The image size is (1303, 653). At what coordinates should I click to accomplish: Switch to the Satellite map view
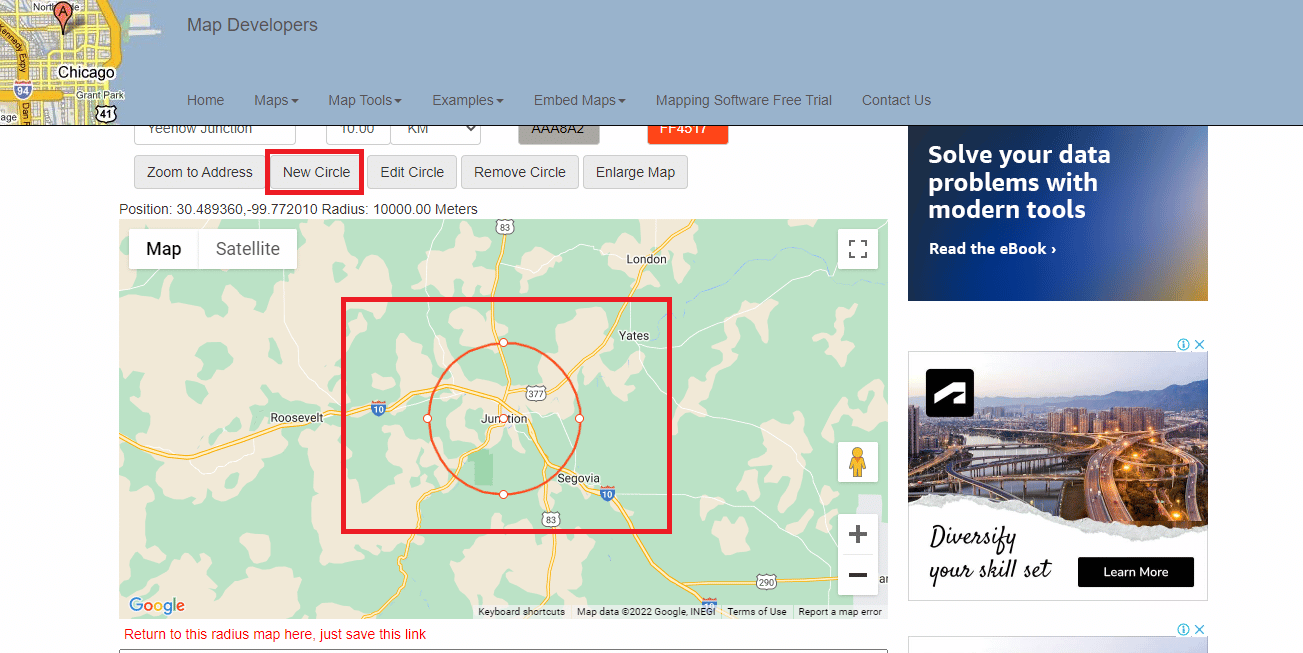click(x=247, y=248)
